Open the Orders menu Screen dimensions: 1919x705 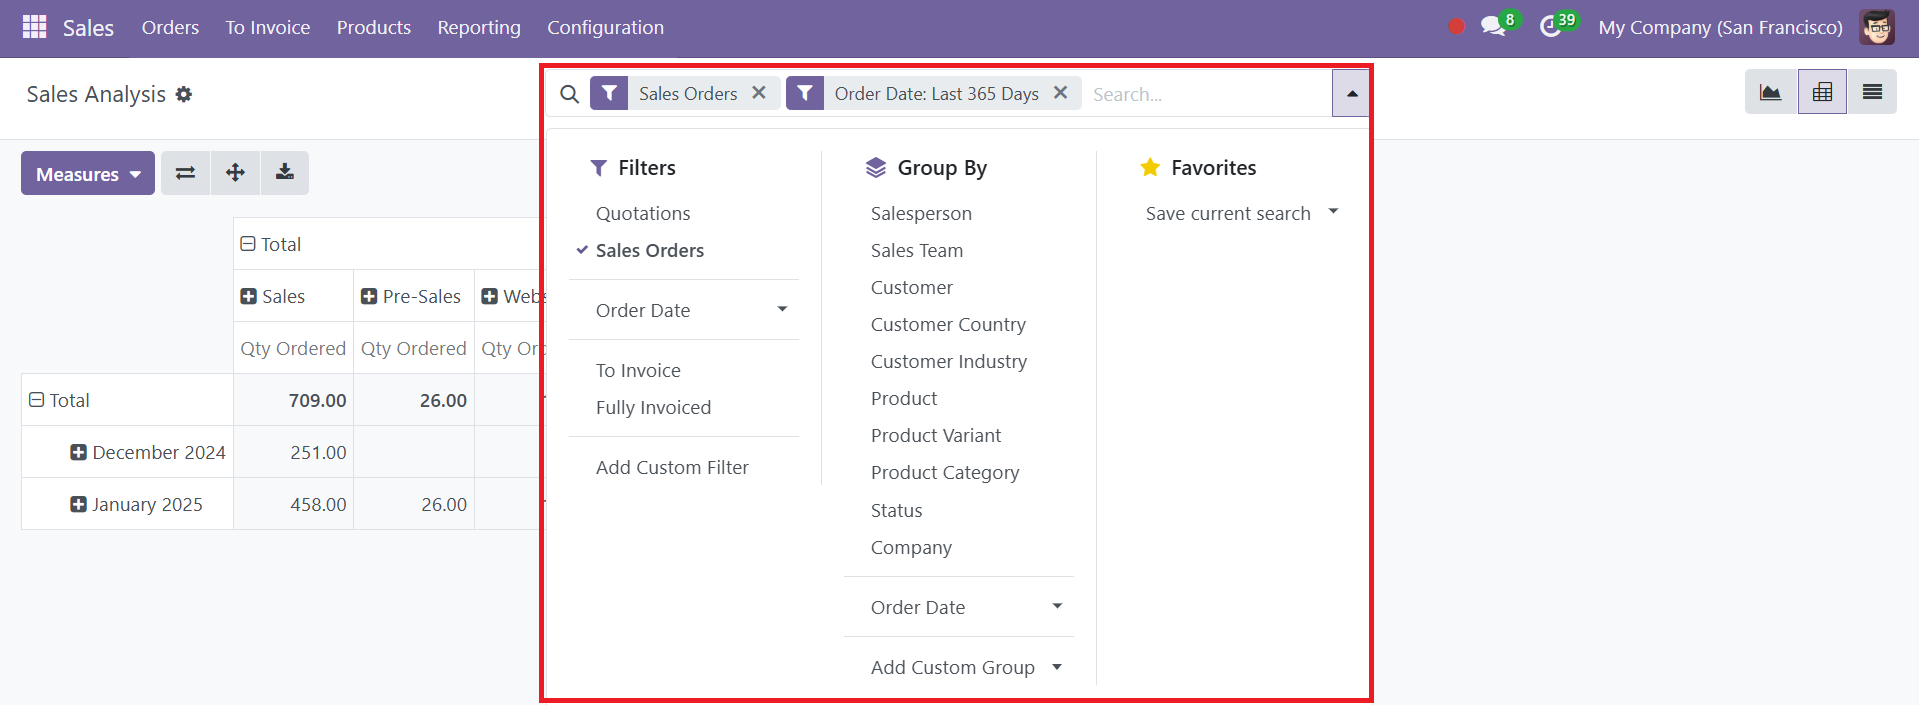pos(170,27)
